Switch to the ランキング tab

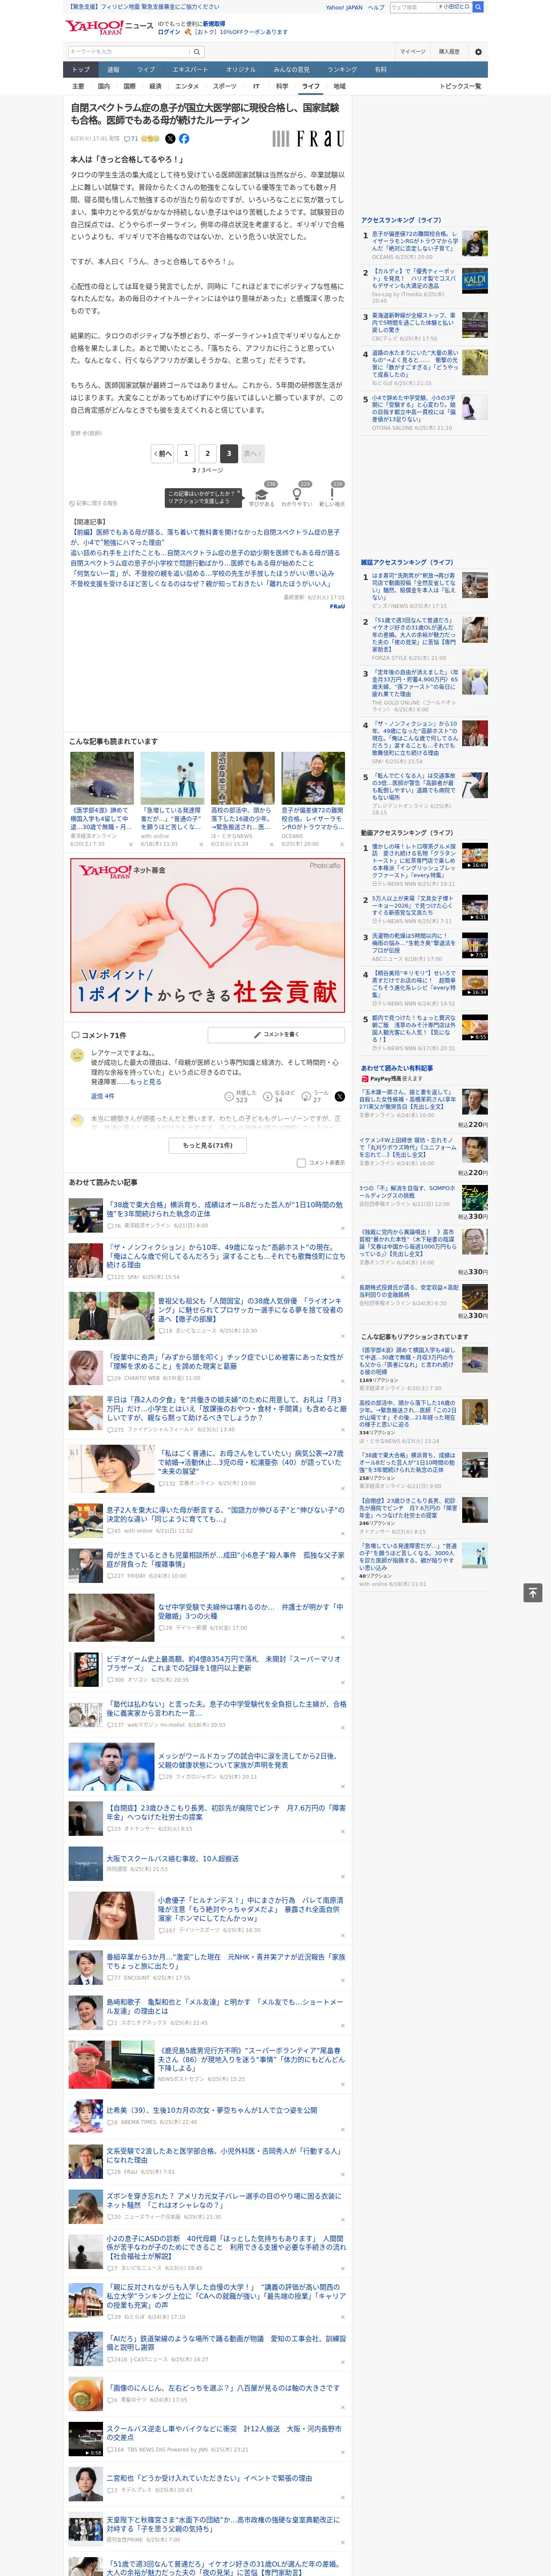(342, 70)
